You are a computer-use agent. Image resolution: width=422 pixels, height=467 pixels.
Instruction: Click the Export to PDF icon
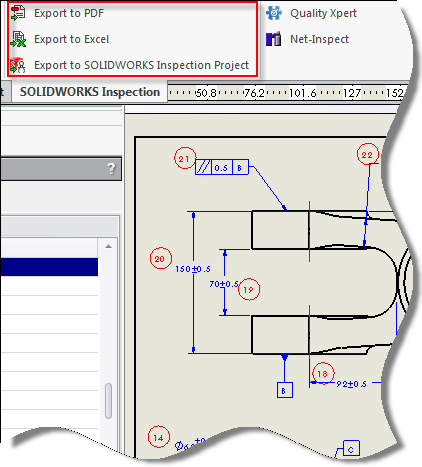(x=18, y=13)
